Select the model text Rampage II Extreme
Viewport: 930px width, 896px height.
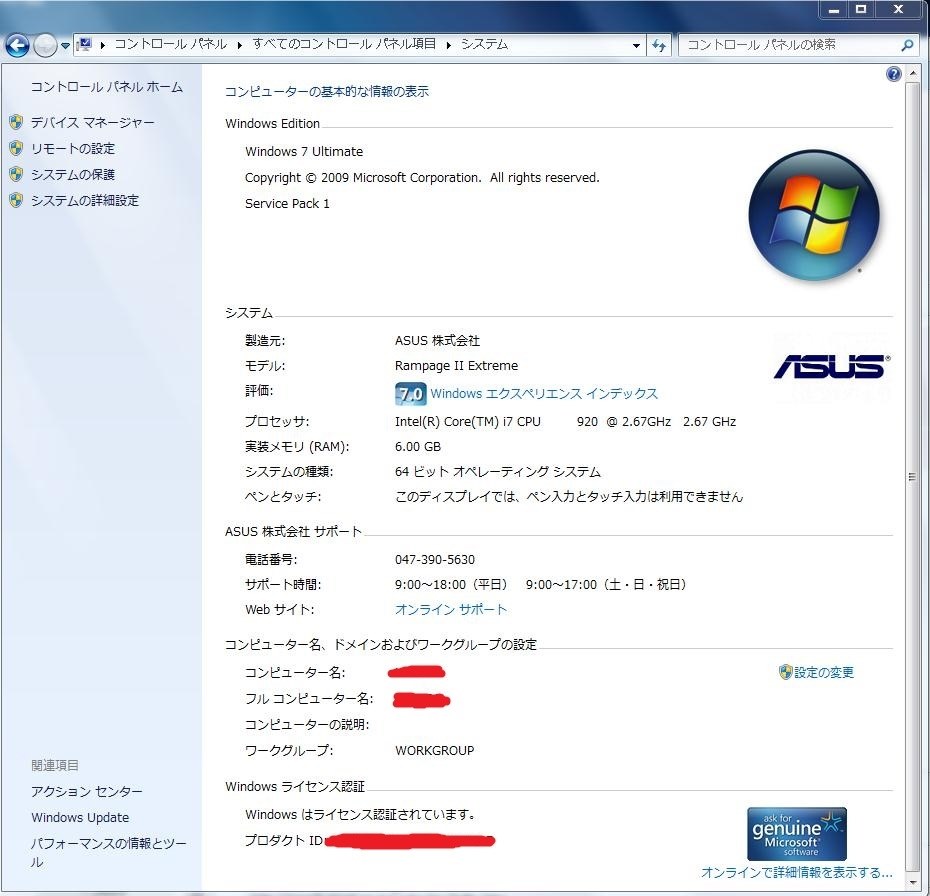pyautogui.click(x=456, y=366)
